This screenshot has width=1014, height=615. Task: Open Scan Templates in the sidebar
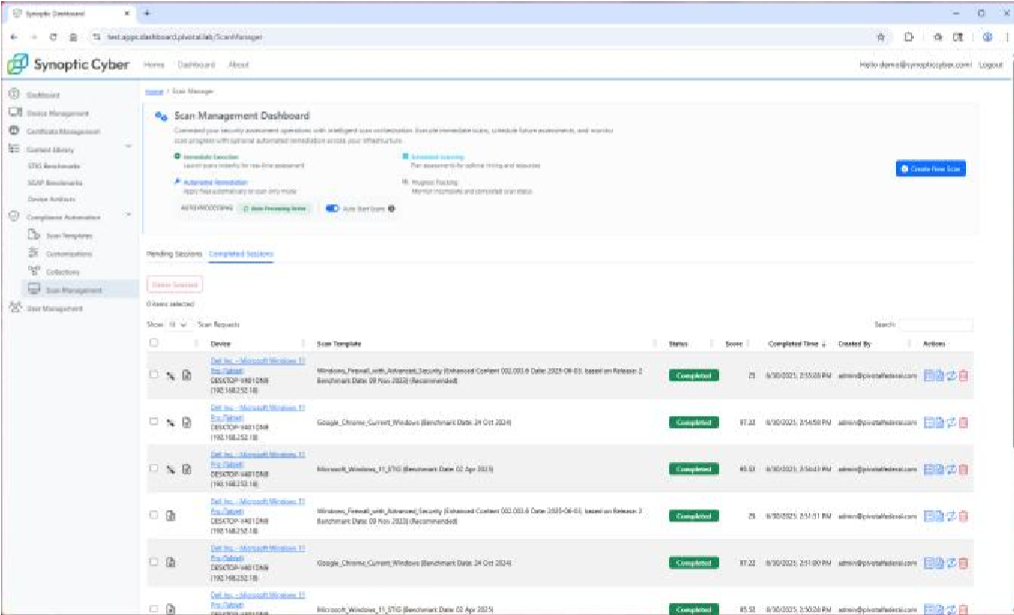point(68,235)
